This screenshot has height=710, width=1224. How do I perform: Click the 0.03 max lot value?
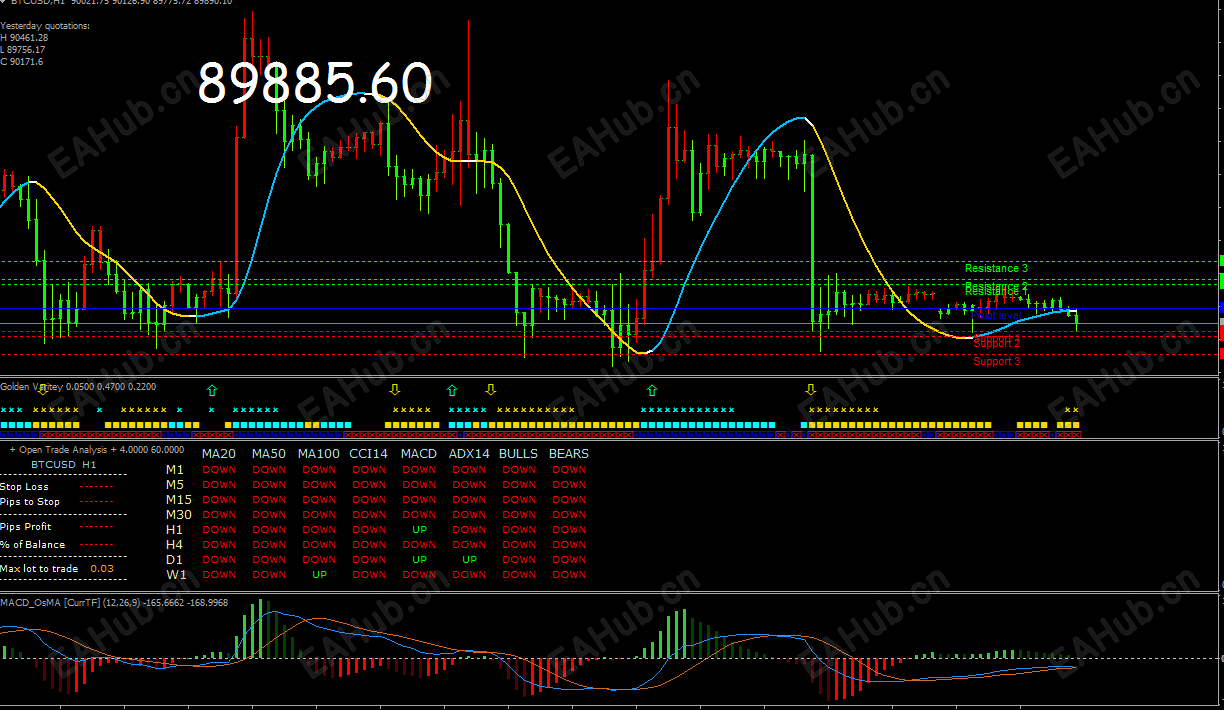[x=102, y=568]
